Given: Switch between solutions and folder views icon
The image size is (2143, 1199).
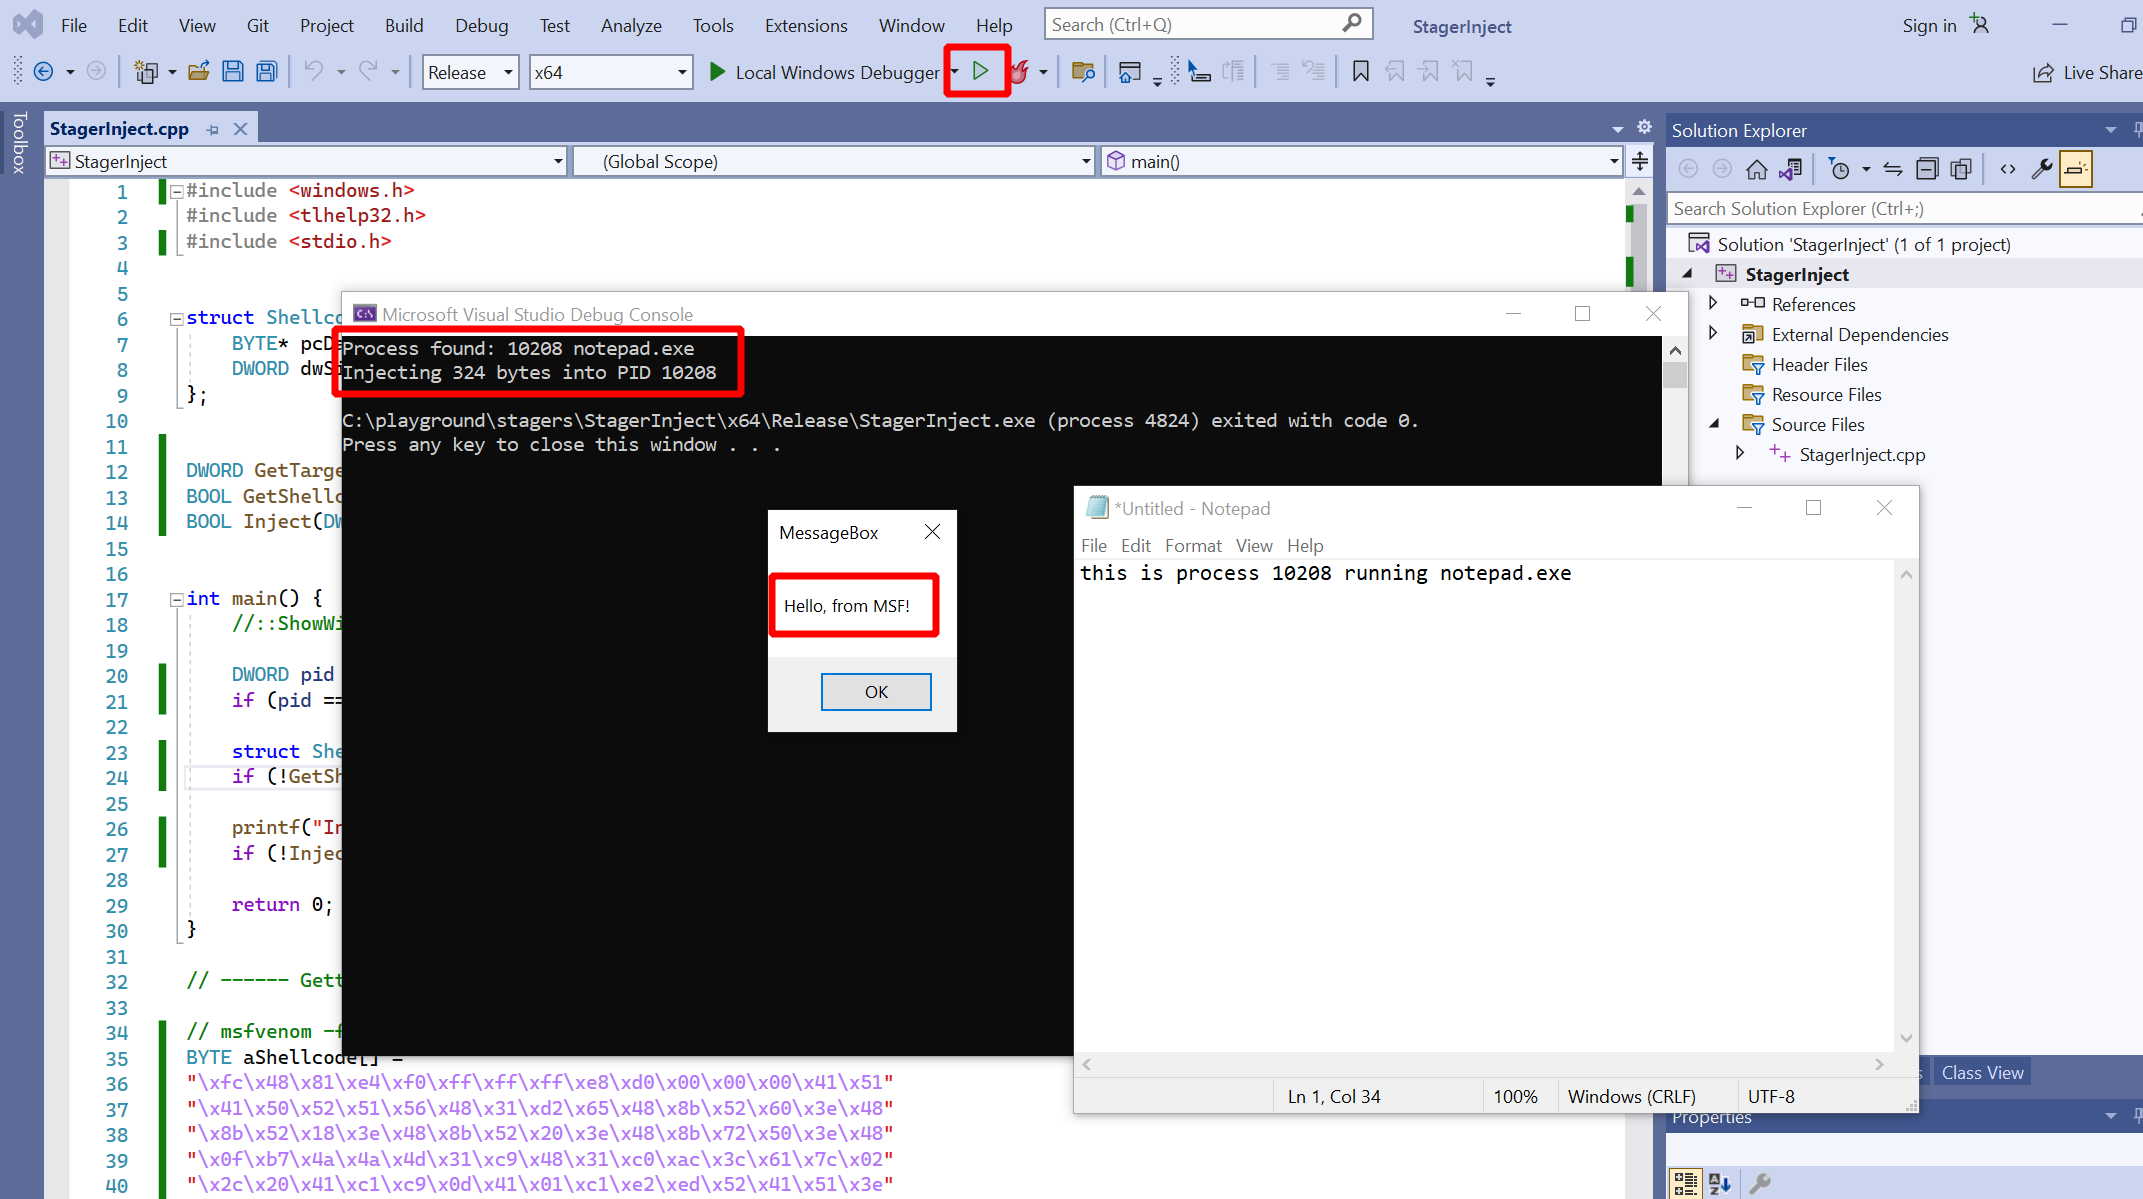Looking at the screenshot, I should pyautogui.click(x=1790, y=169).
